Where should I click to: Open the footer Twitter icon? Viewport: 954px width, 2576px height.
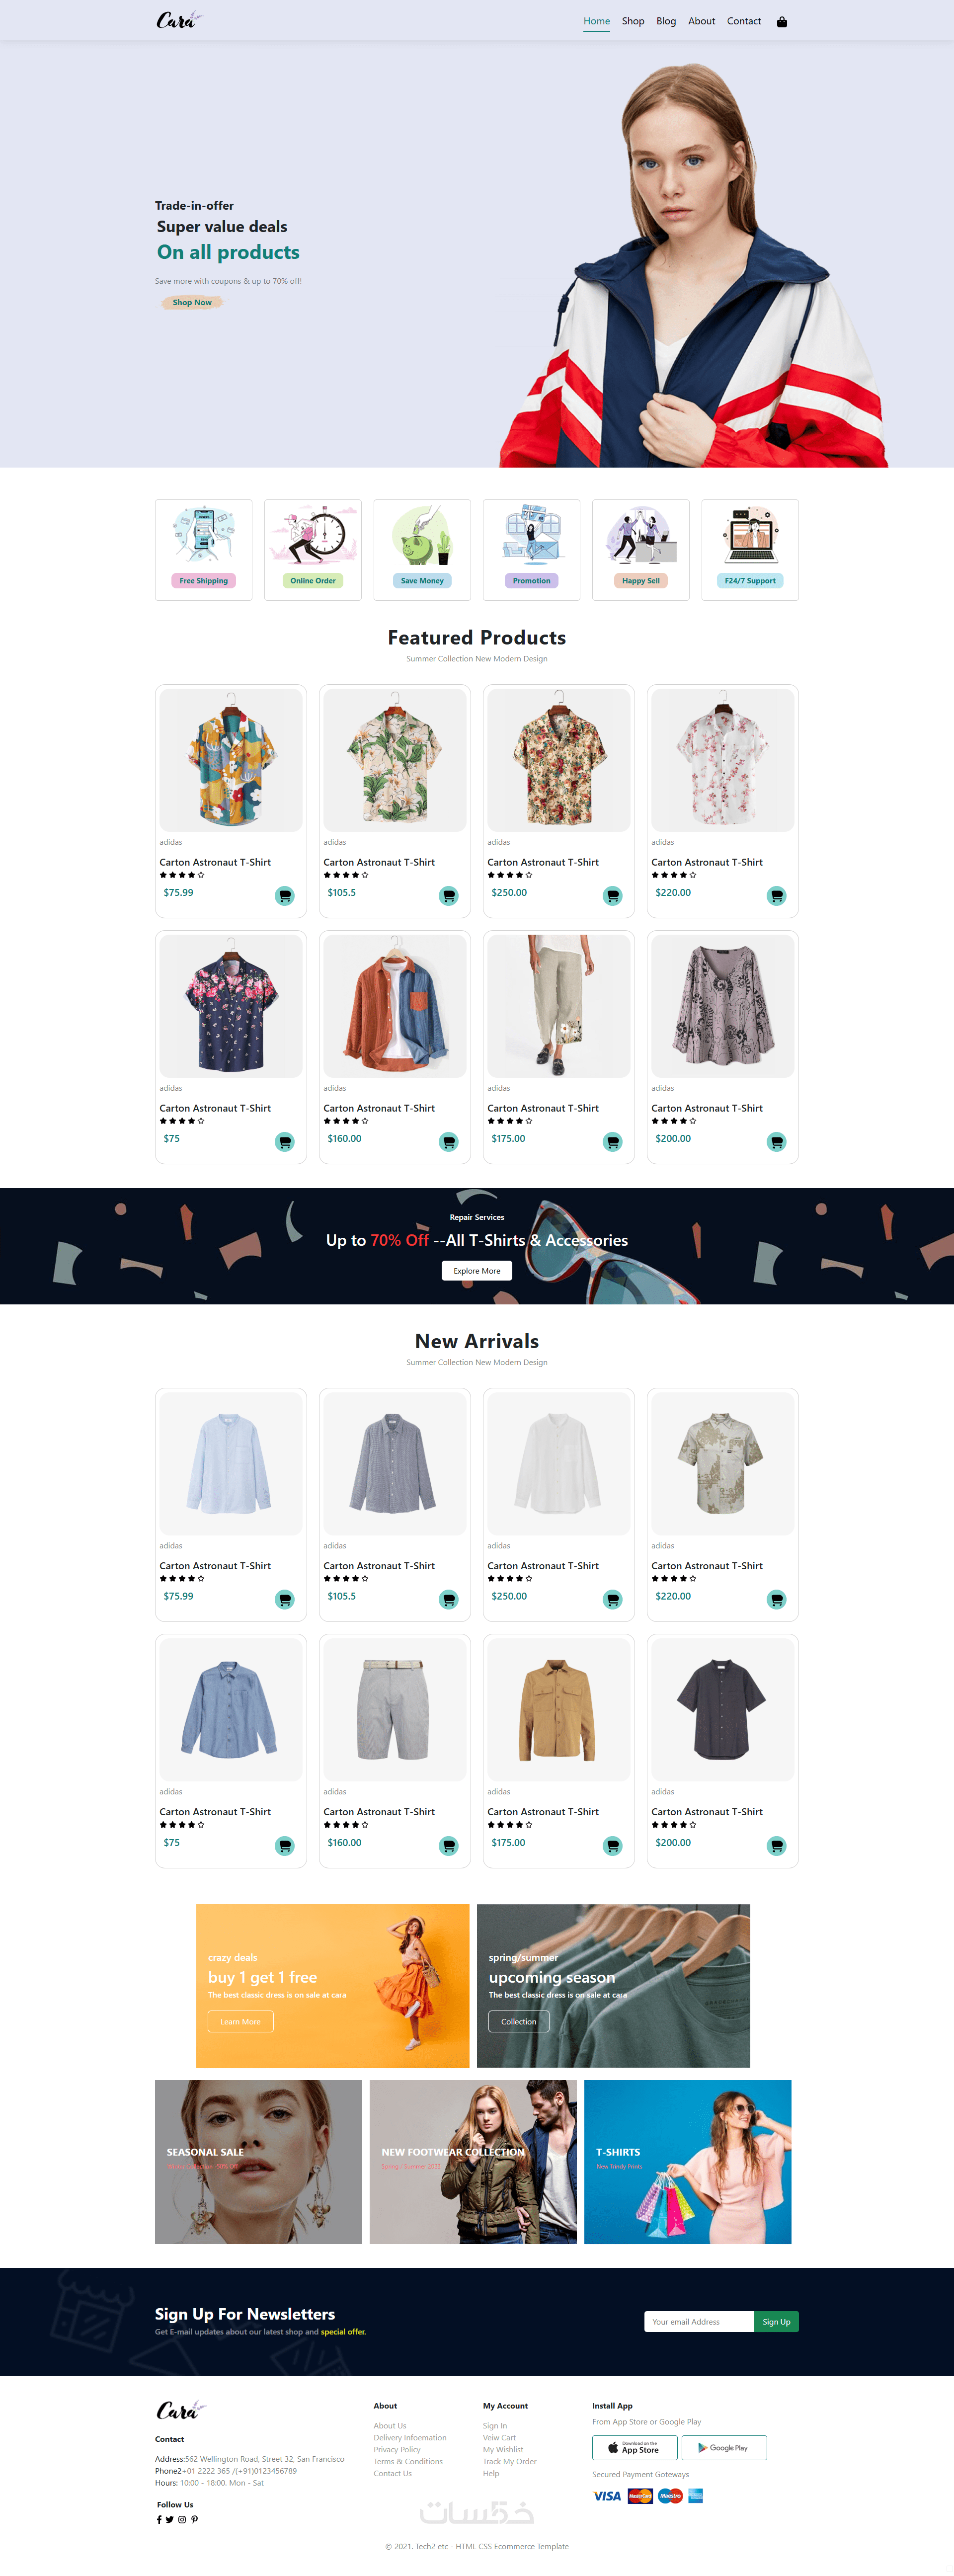[x=170, y=2519]
